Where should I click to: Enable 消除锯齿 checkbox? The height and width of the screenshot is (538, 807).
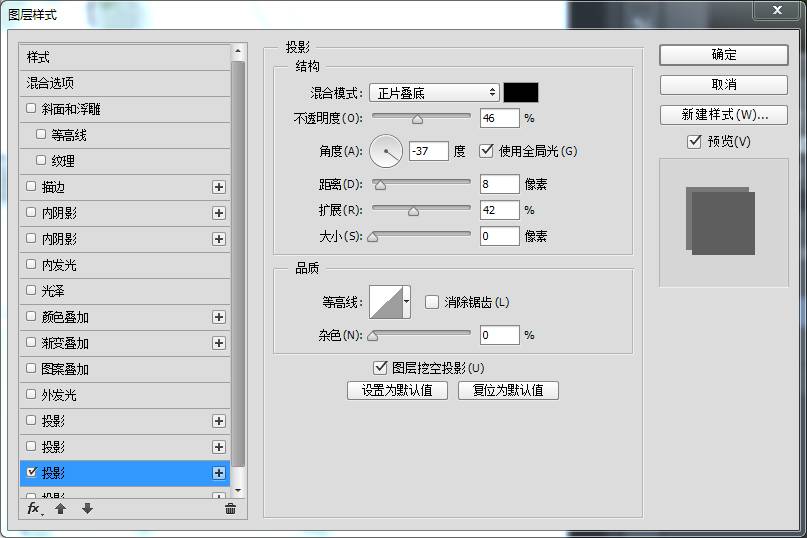pyautogui.click(x=432, y=302)
